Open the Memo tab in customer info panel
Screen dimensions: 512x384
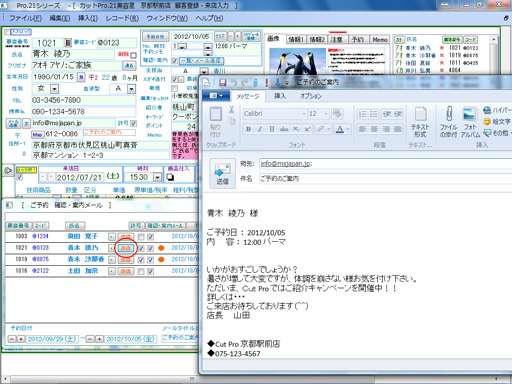coord(380,39)
